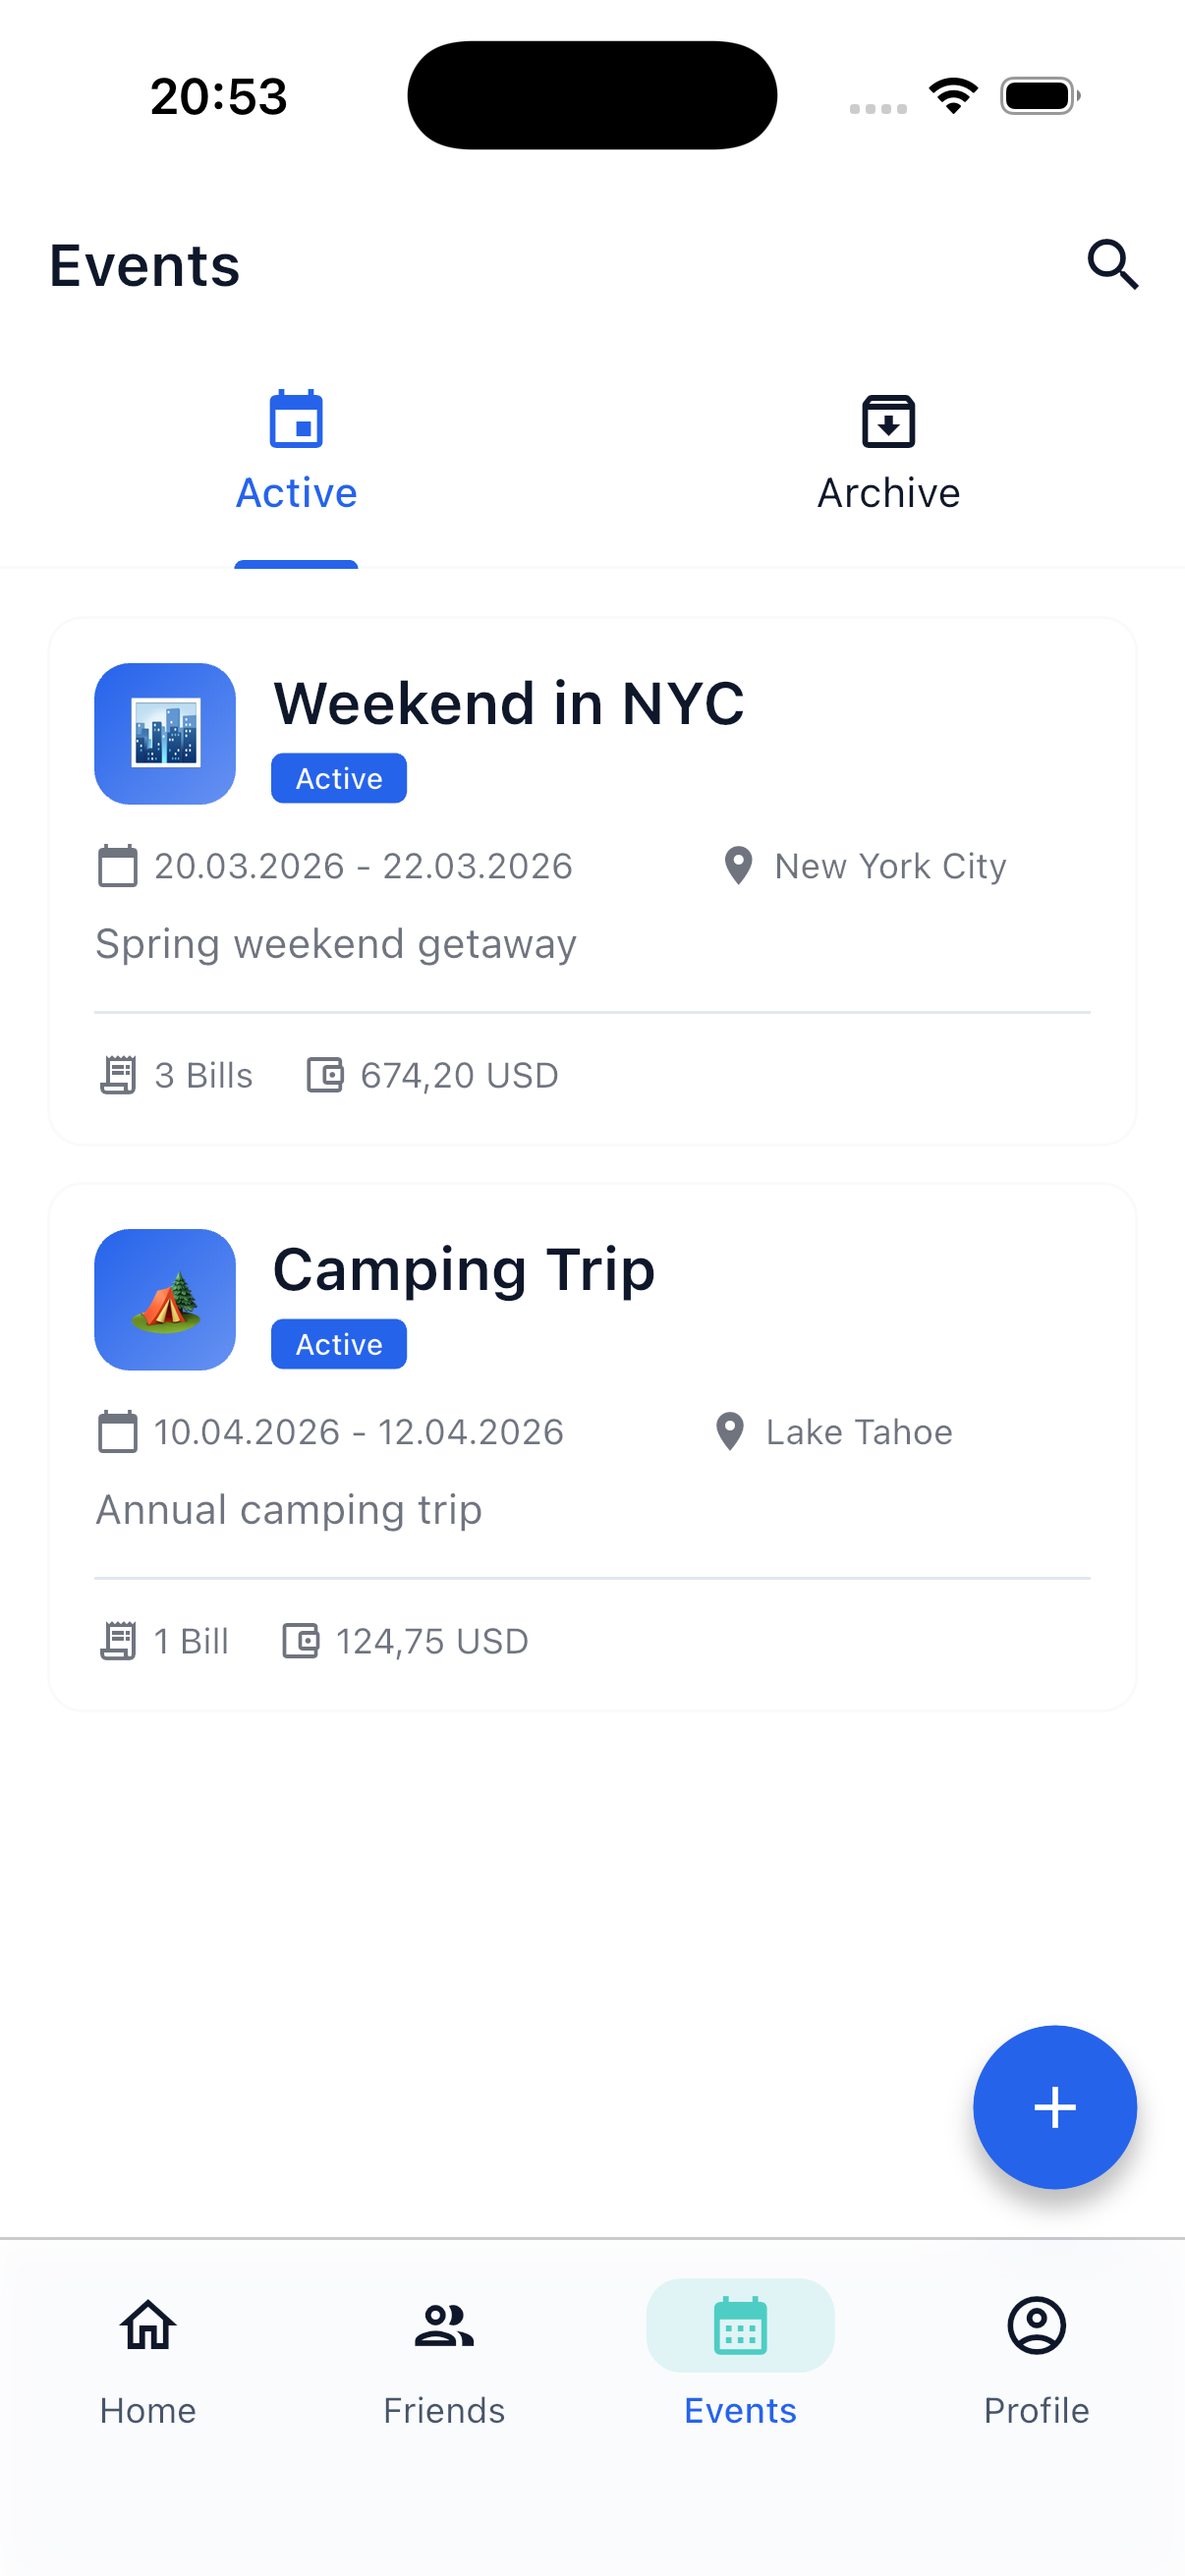This screenshot has width=1185, height=2576.
Task: Tap the location pin beside Lake Tahoe
Action: pyautogui.click(x=730, y=1431)
